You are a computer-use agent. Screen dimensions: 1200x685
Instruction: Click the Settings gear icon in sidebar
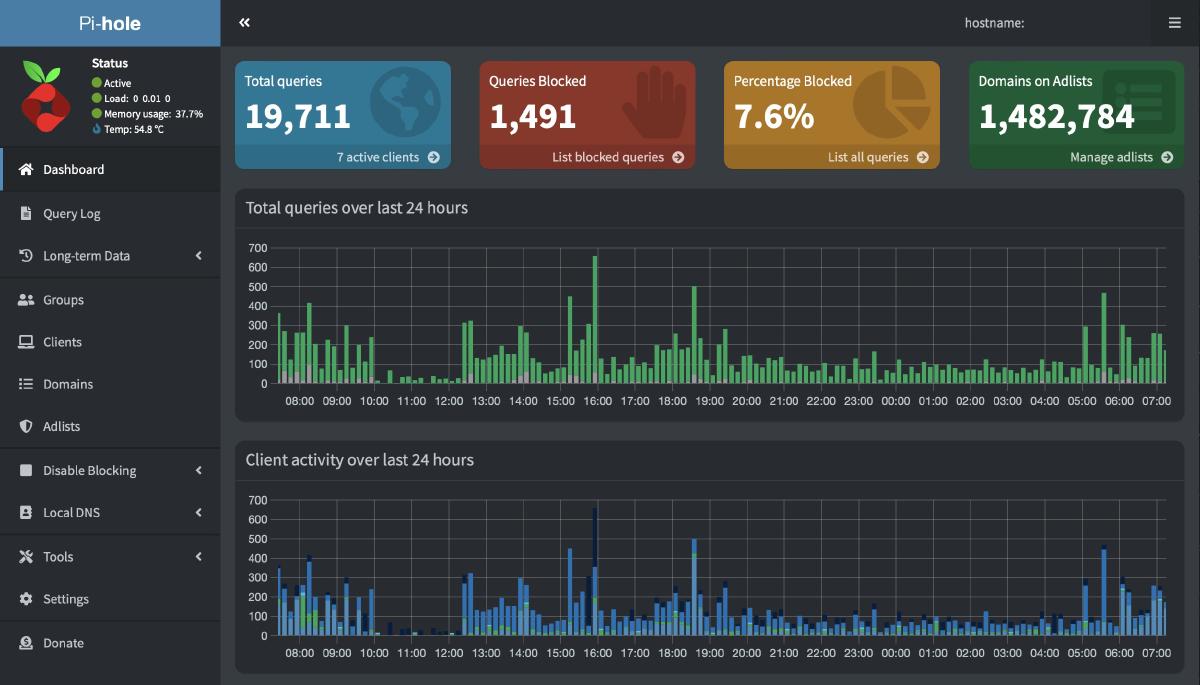(x=26, y=599)
